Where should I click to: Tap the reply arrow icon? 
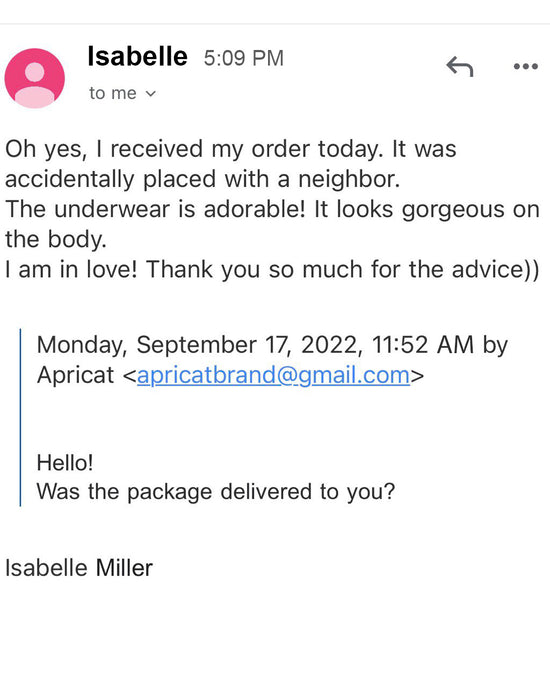460,66
